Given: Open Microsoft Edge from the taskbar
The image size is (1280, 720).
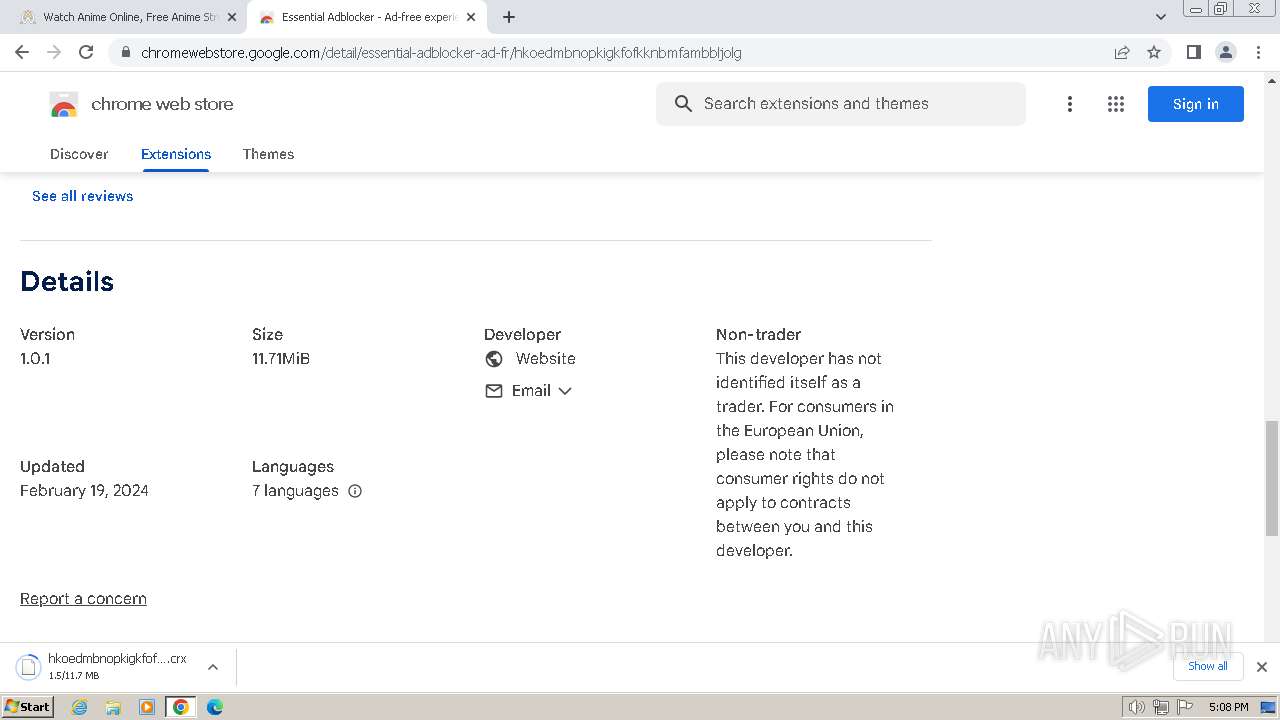Looking at the screenshot, I should pos(215,707).
